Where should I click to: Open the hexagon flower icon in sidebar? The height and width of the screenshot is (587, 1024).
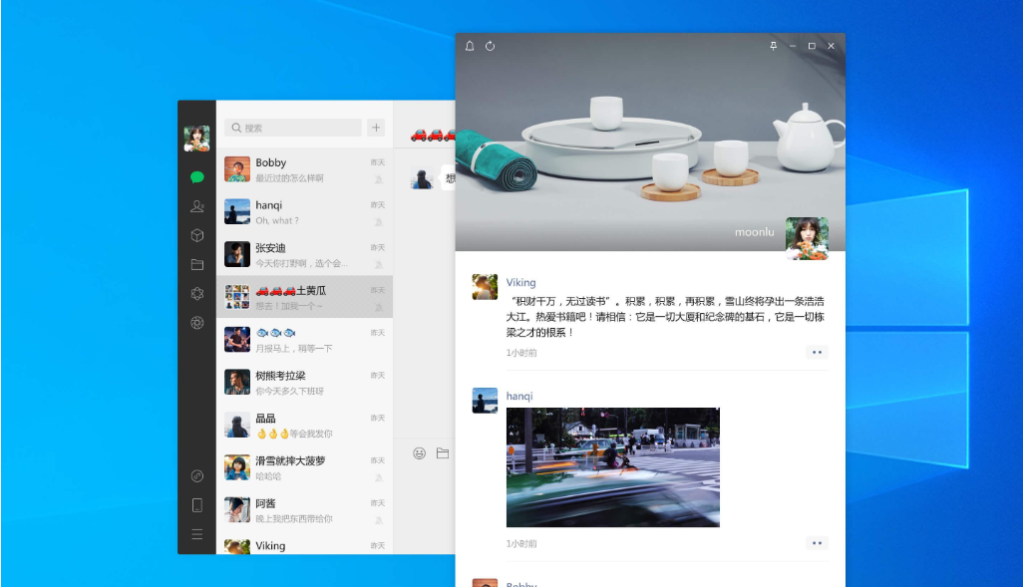197,294
